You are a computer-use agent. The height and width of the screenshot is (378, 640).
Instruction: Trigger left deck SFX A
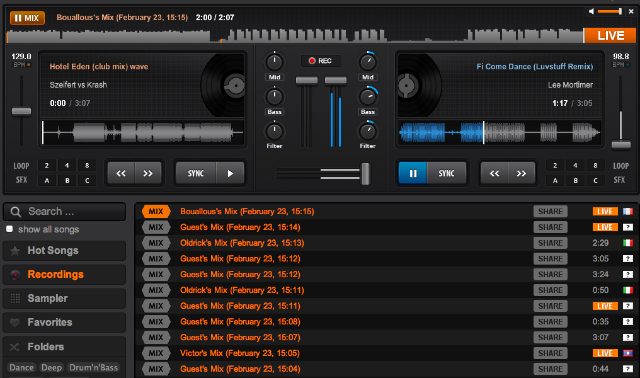(x=47, y=180)
